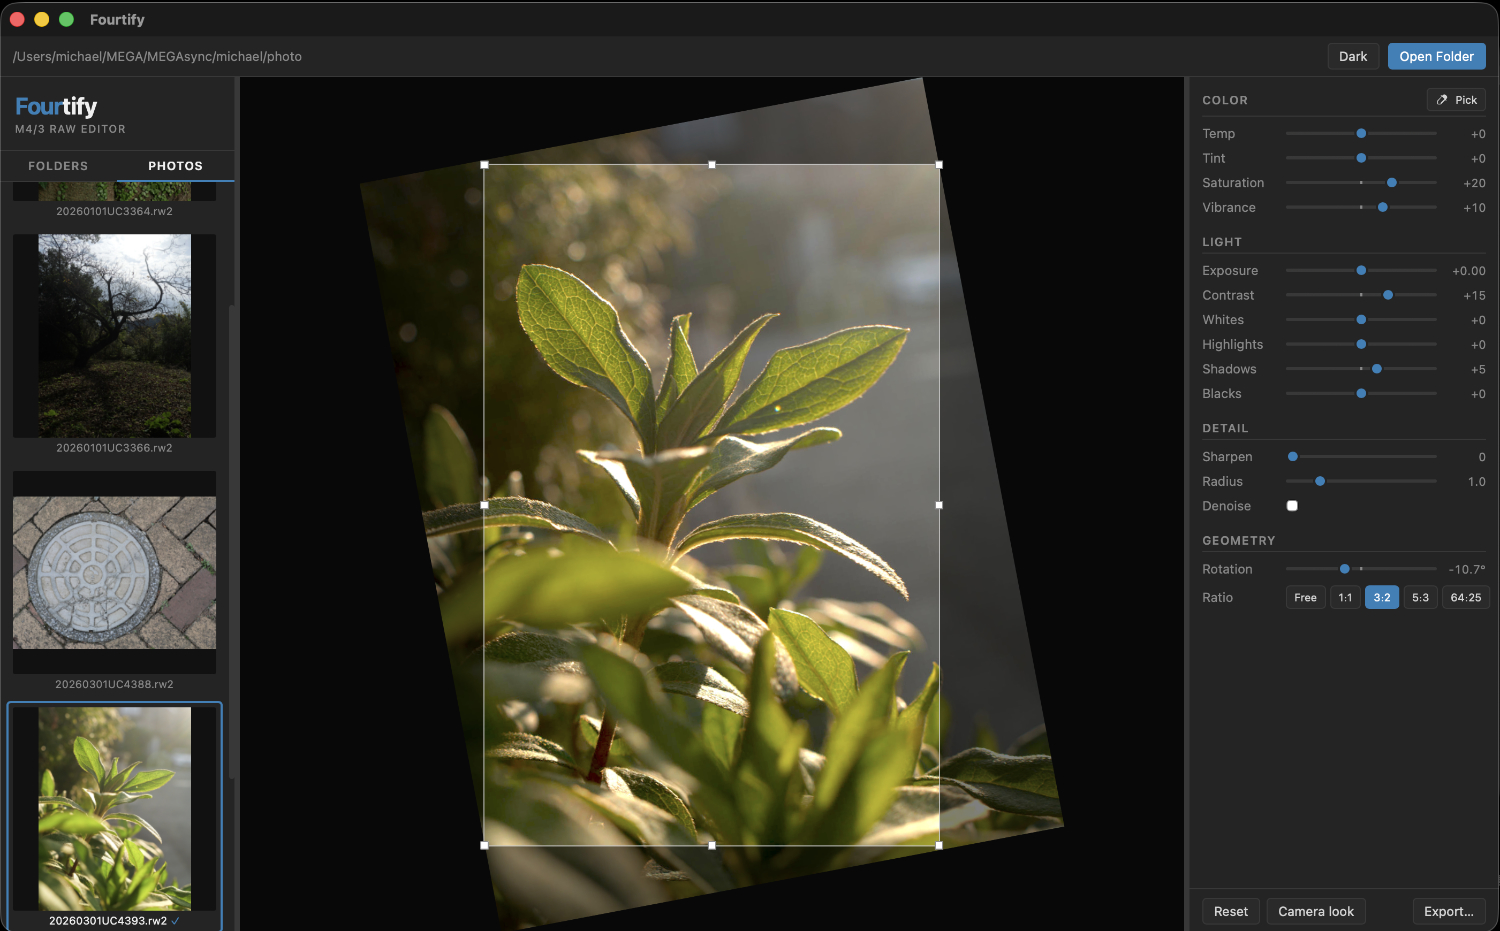Viewport: 1500px width, 931px height.
Task: Toggle the Dark theme button
Action: pyautogui.click(x=1353, y=57)
